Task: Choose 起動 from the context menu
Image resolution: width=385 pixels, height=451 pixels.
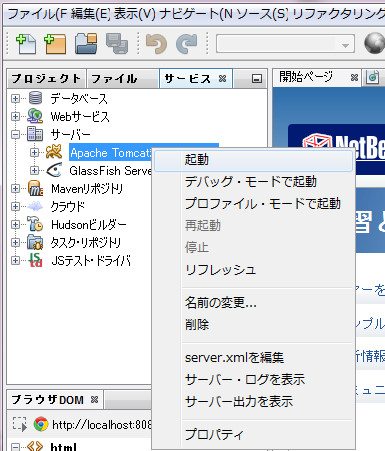Action: (253, 160)
